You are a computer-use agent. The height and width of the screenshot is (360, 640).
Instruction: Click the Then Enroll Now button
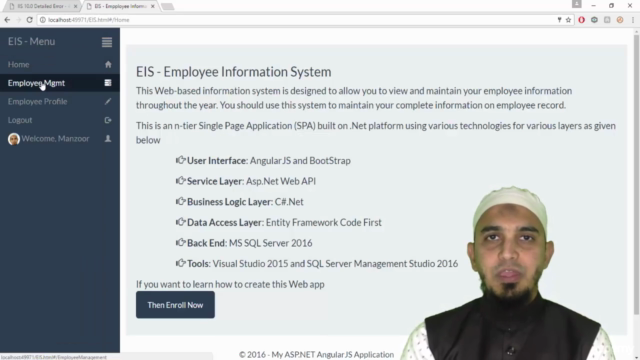click(x=175, y=305)
